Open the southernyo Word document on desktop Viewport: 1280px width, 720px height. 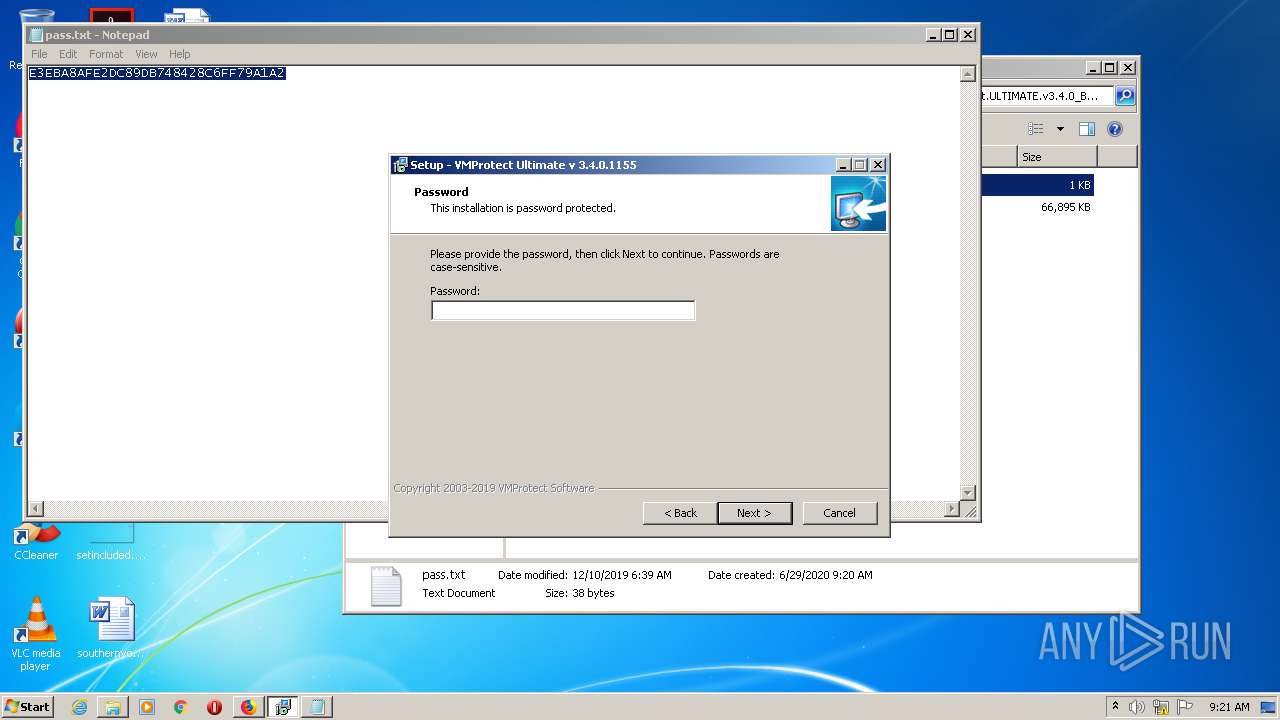click(x=111, y=629)
